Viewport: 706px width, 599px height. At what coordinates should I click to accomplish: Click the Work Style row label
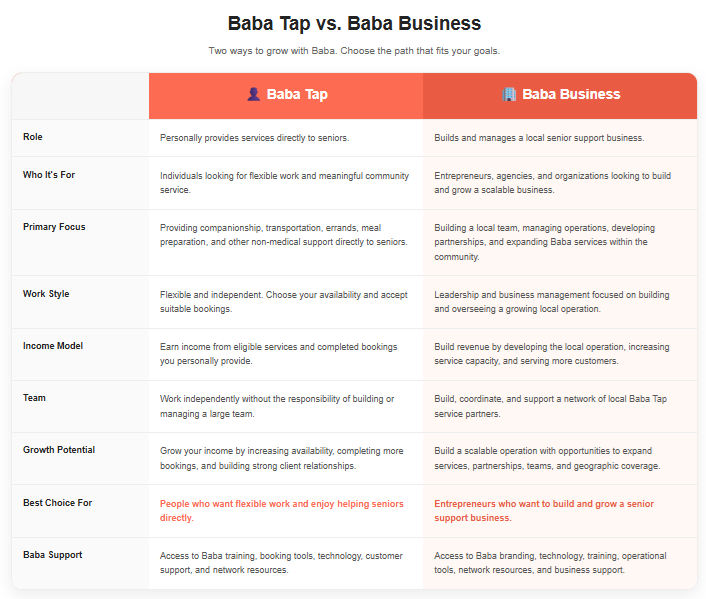[46, 294]
